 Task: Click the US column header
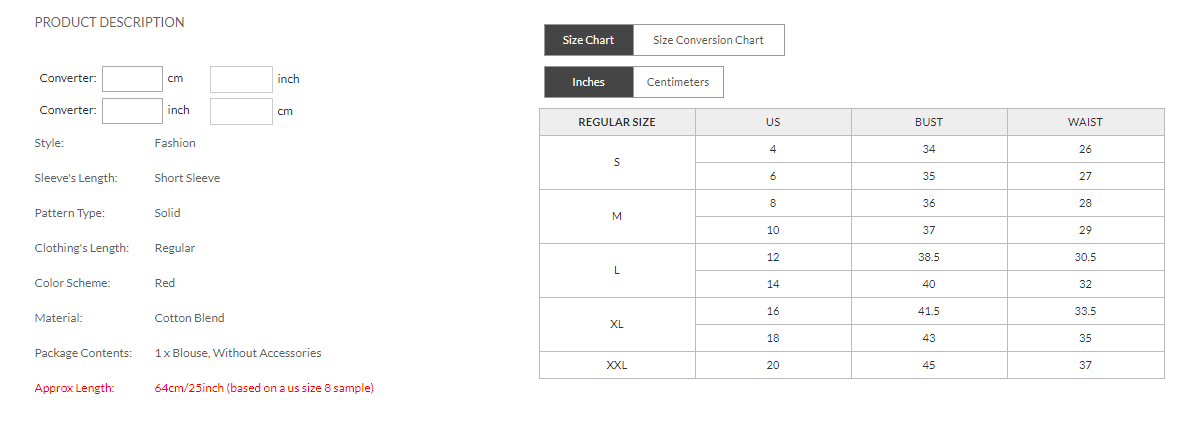773,122
